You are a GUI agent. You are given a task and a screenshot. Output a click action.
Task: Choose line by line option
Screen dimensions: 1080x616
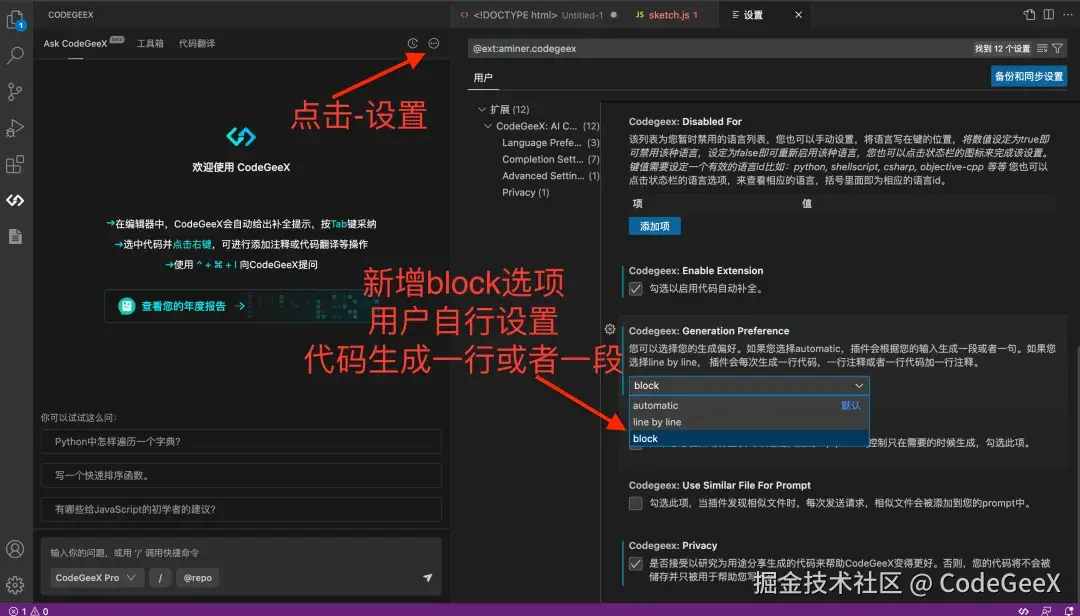click(749, 422)
